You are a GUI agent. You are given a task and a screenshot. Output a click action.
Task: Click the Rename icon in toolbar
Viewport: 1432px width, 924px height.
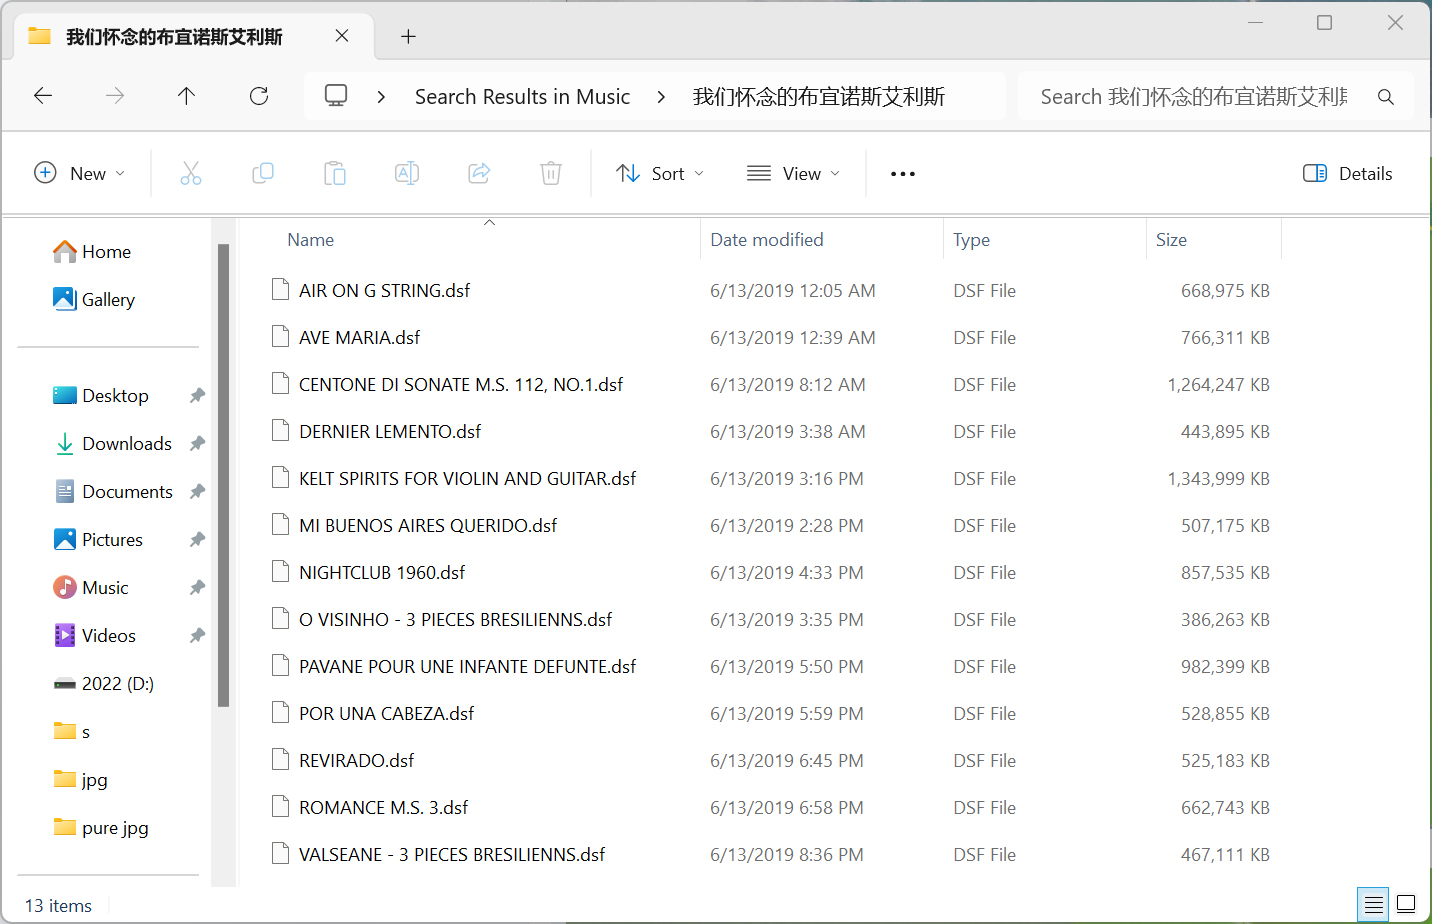coord(407,173)
